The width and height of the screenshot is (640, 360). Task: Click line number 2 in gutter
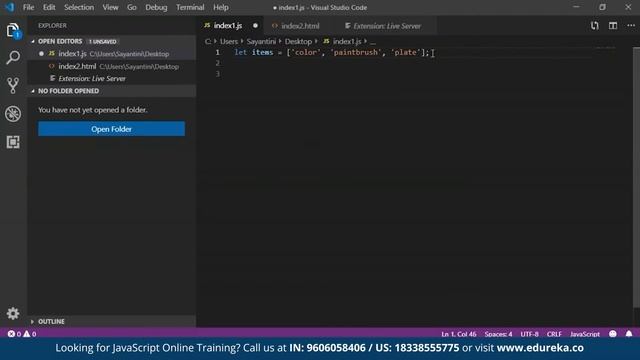pos(218,63)
